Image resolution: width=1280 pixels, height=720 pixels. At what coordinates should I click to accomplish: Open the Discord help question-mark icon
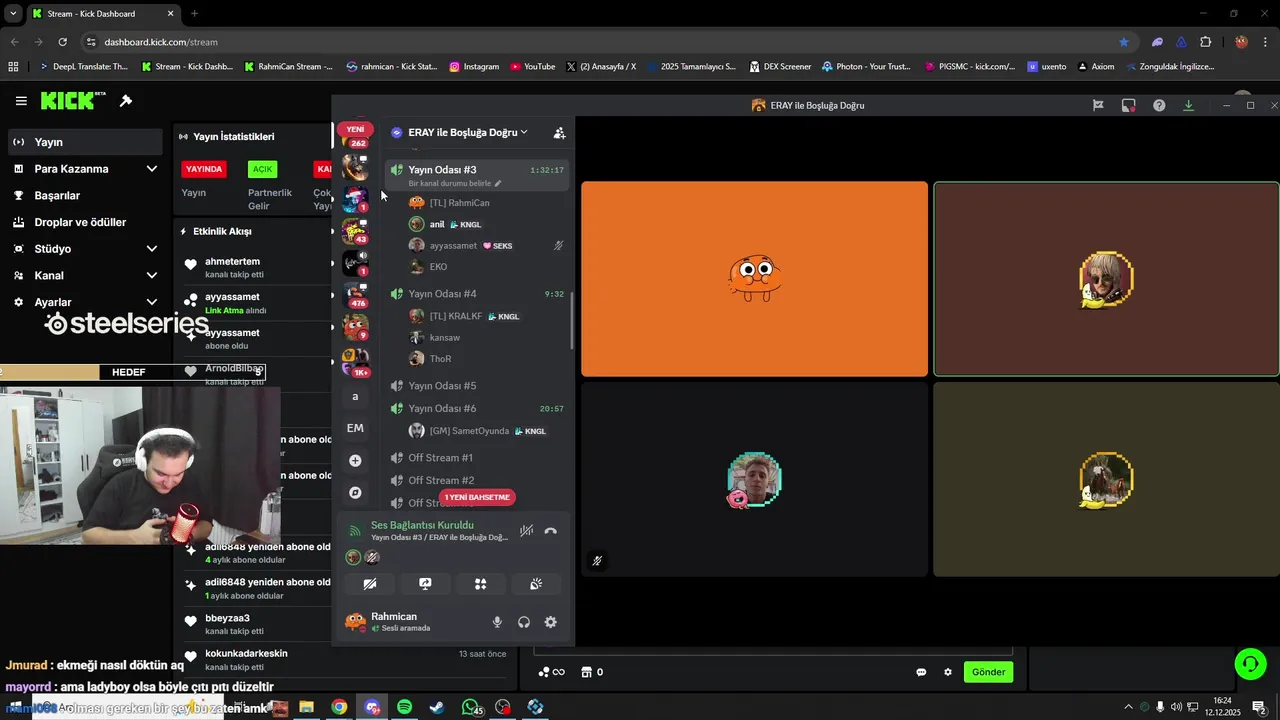[1159, 105]
